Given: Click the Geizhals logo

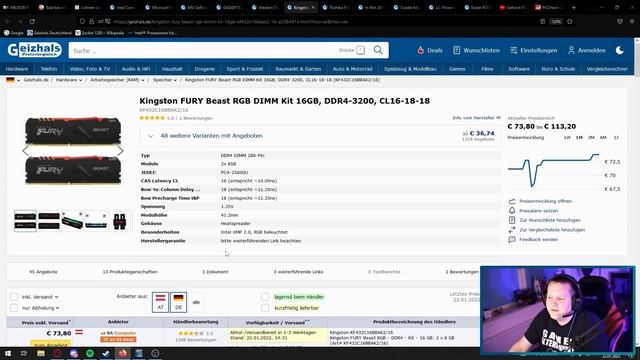Looking at the screenshot, I should tap(35, 50).
